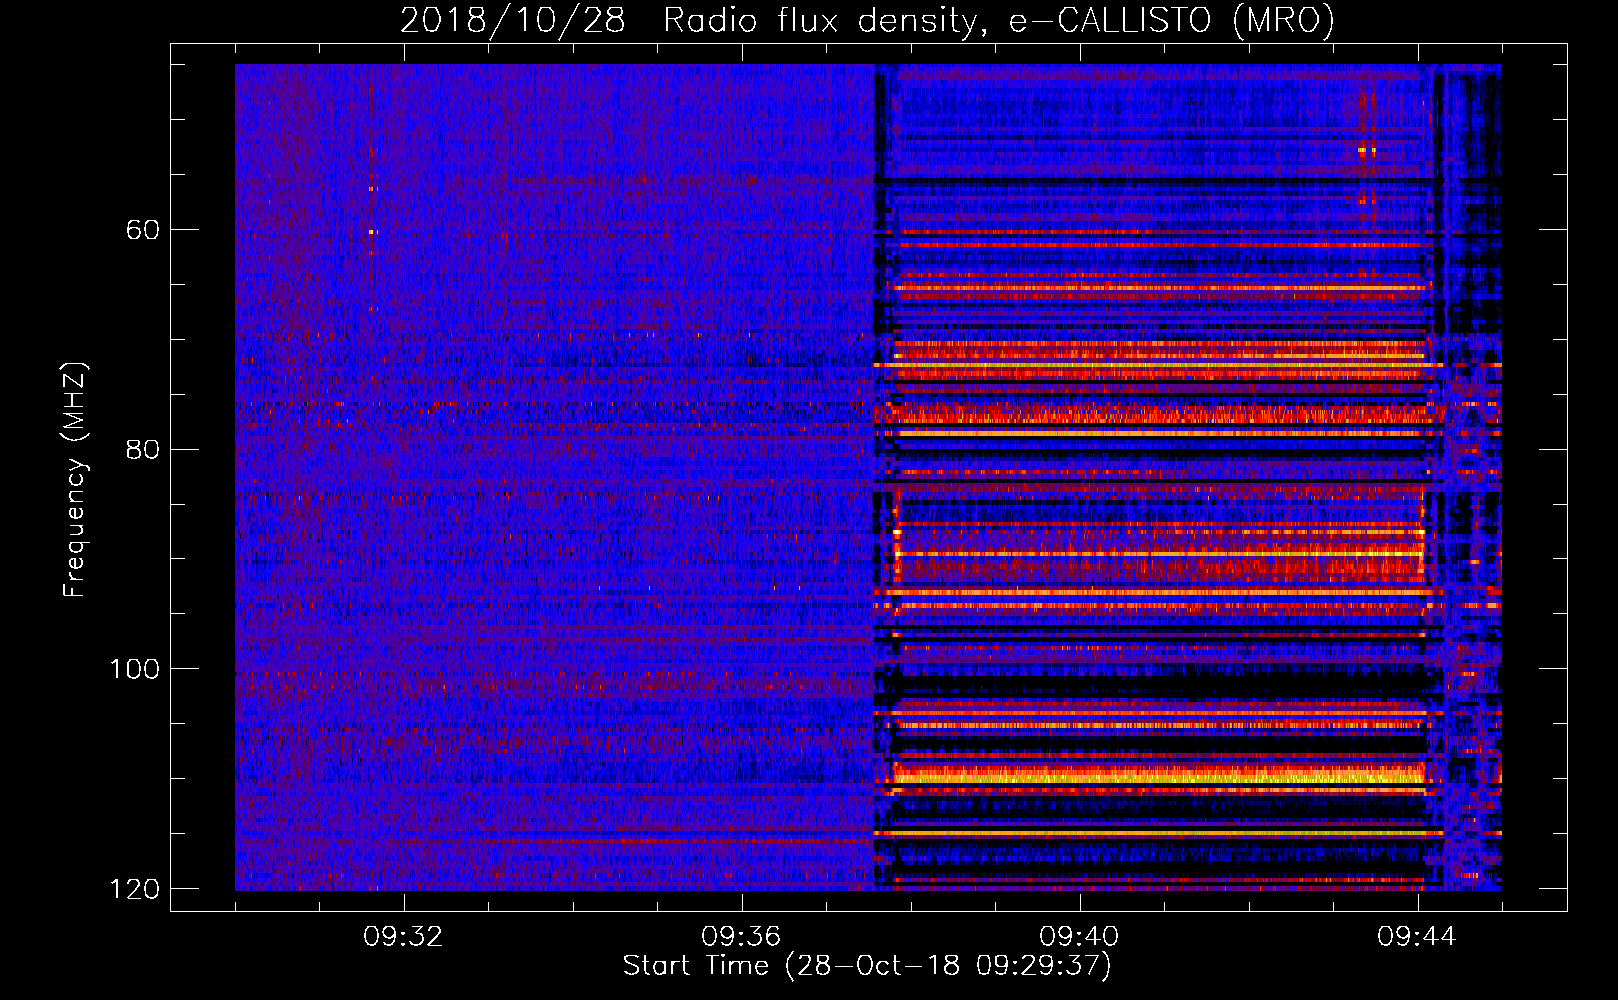The width and height of the screenshot is (1618, 1000).
Task: Click the 100 frequency tick label
Action: [134, 669]
